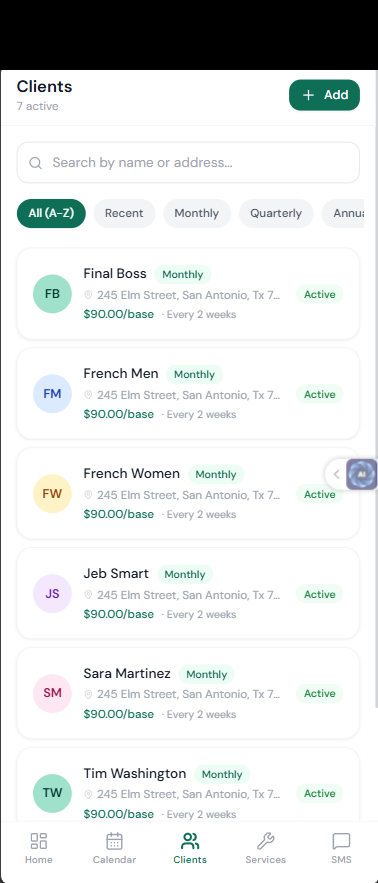The width and height of the screenshot is (378, 883).
Task: Select the All (A-Z) filter chip
Action: (x=51, y=213)
